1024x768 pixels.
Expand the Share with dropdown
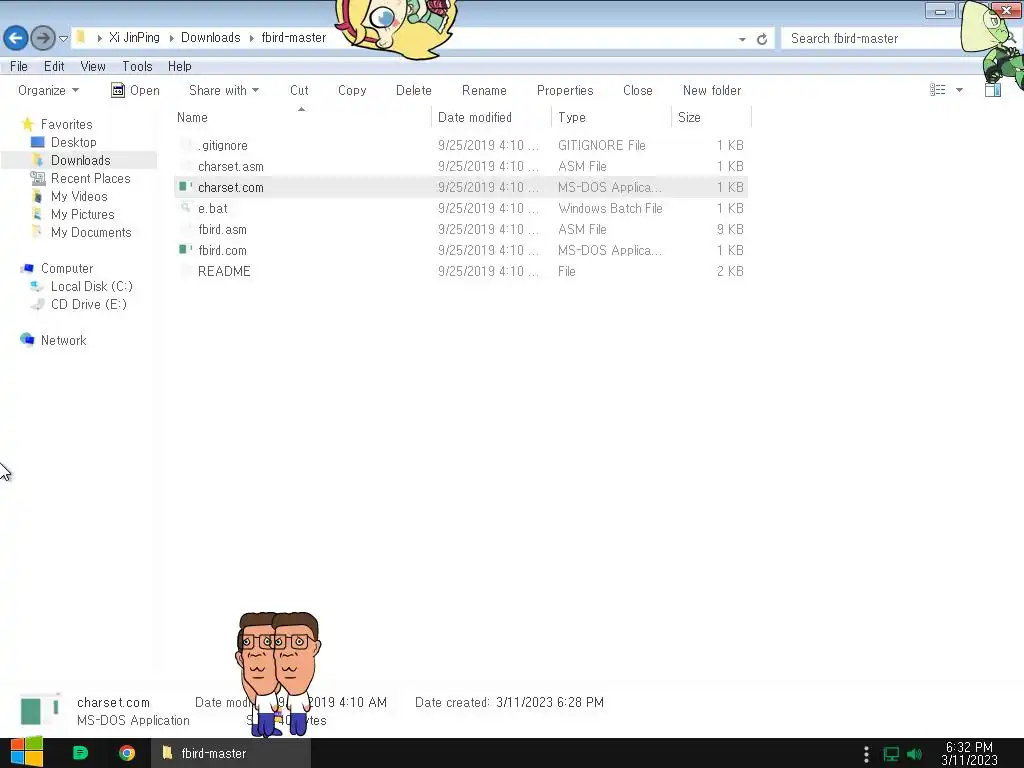point(224,90)
